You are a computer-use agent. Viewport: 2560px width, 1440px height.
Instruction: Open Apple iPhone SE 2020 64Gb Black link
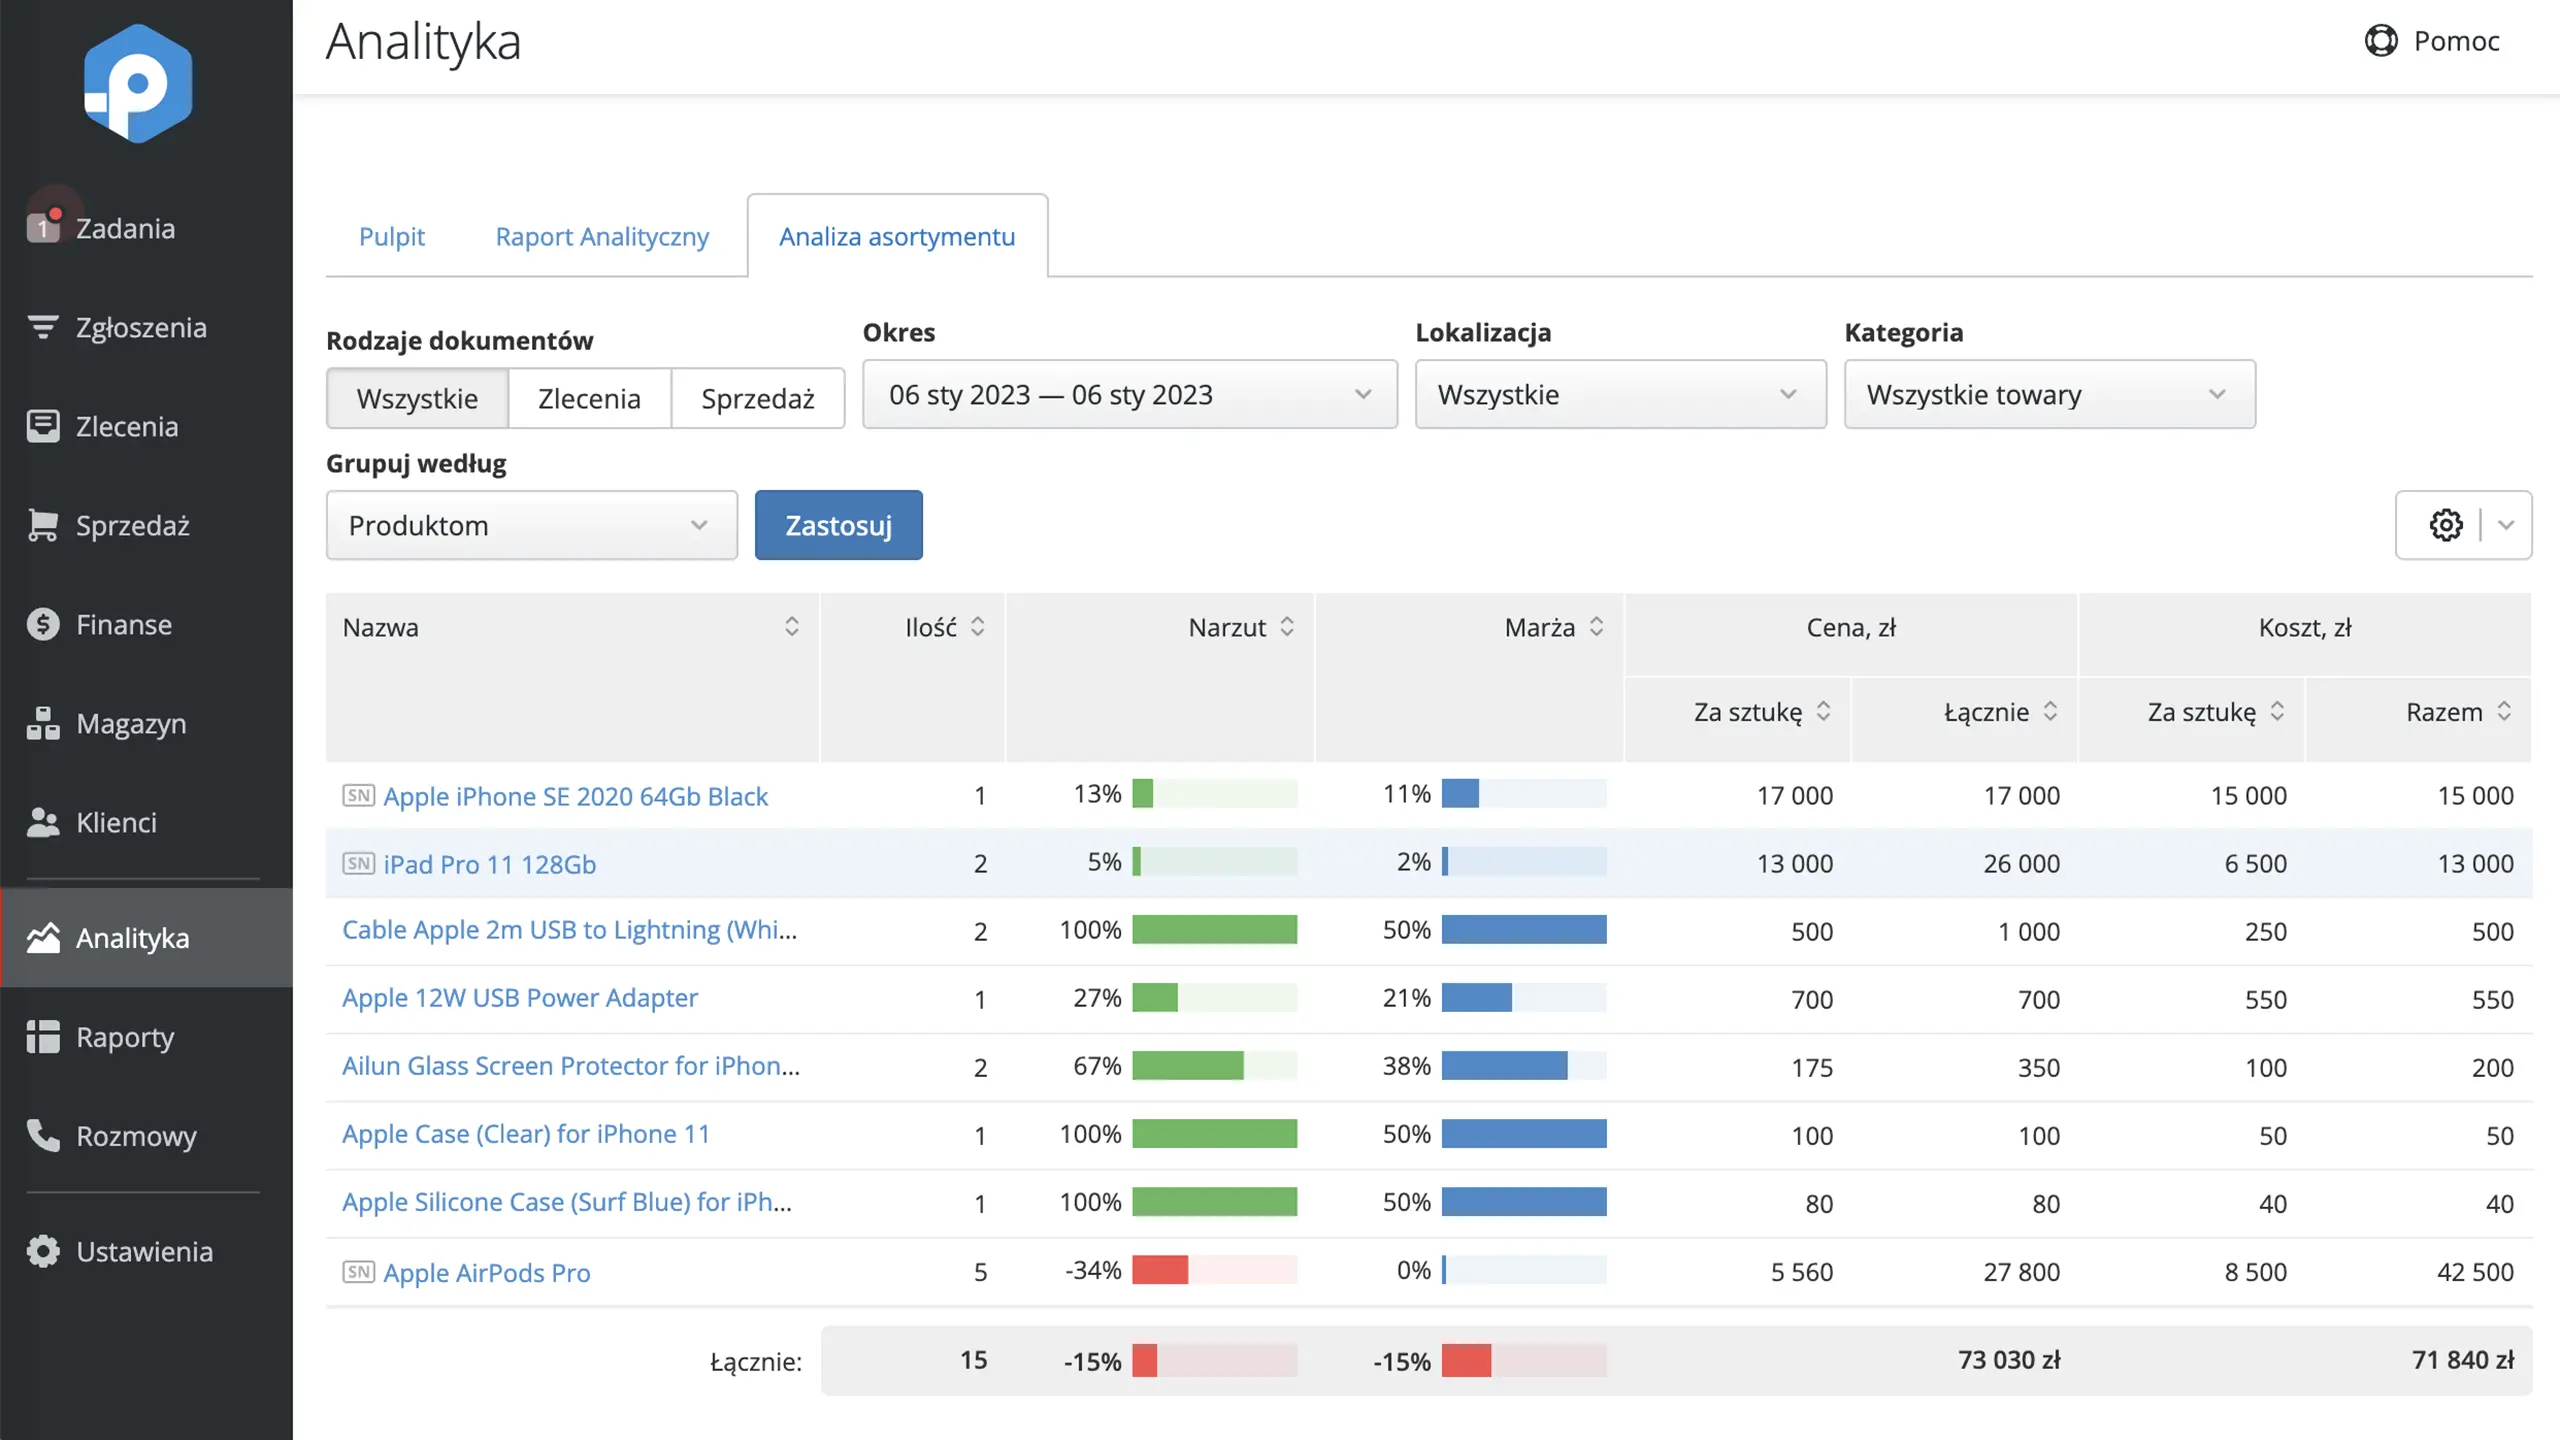click(x=575, y=796)
